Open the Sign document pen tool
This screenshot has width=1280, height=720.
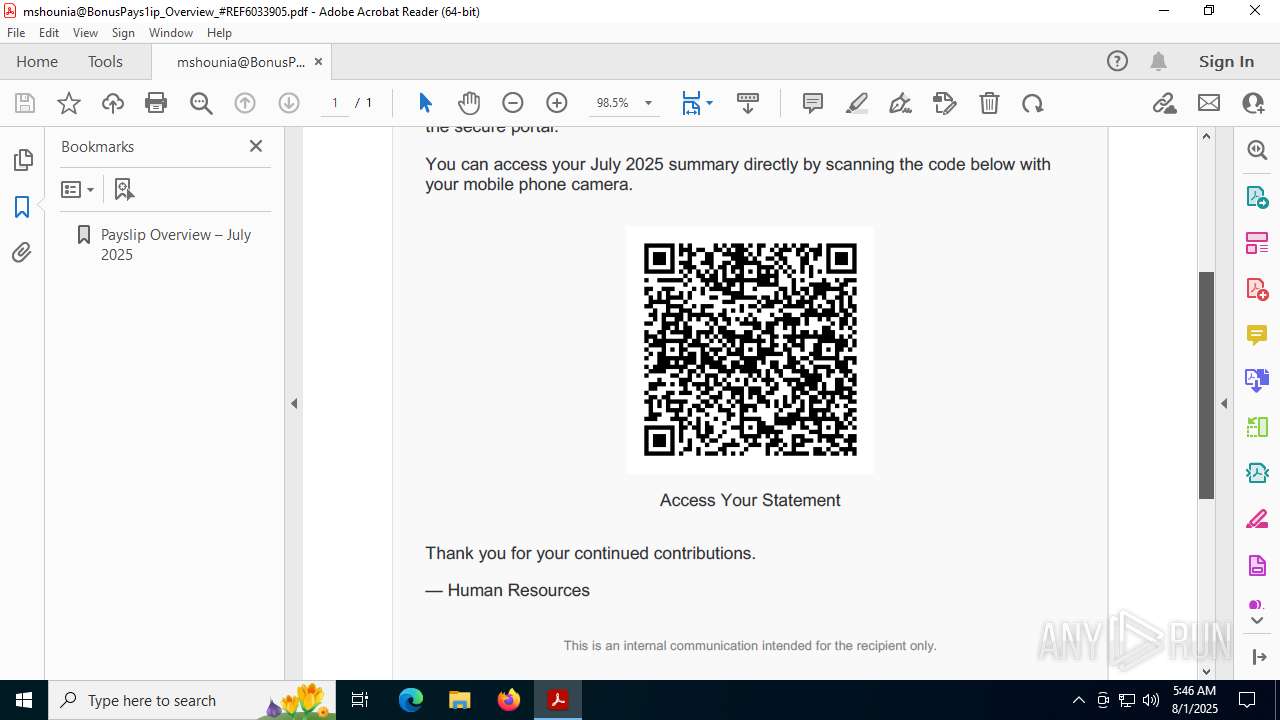[901, 103]
